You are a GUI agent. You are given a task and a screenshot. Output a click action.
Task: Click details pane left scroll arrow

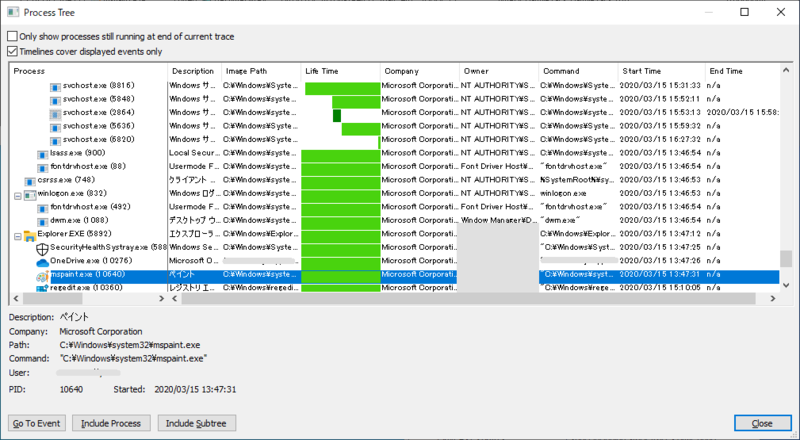coord(174,298)
